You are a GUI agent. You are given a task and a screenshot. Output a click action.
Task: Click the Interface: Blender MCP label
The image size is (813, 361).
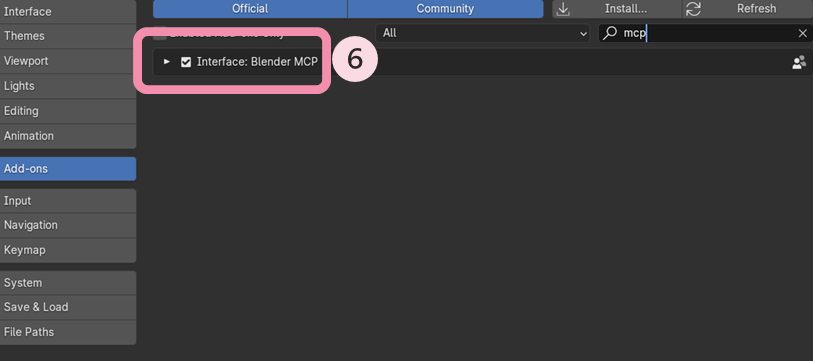click(x=257, y=62)
